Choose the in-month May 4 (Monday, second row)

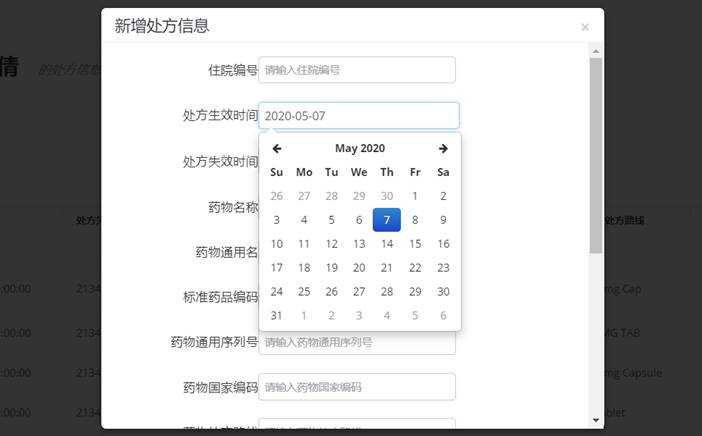[x=304, y=220]
